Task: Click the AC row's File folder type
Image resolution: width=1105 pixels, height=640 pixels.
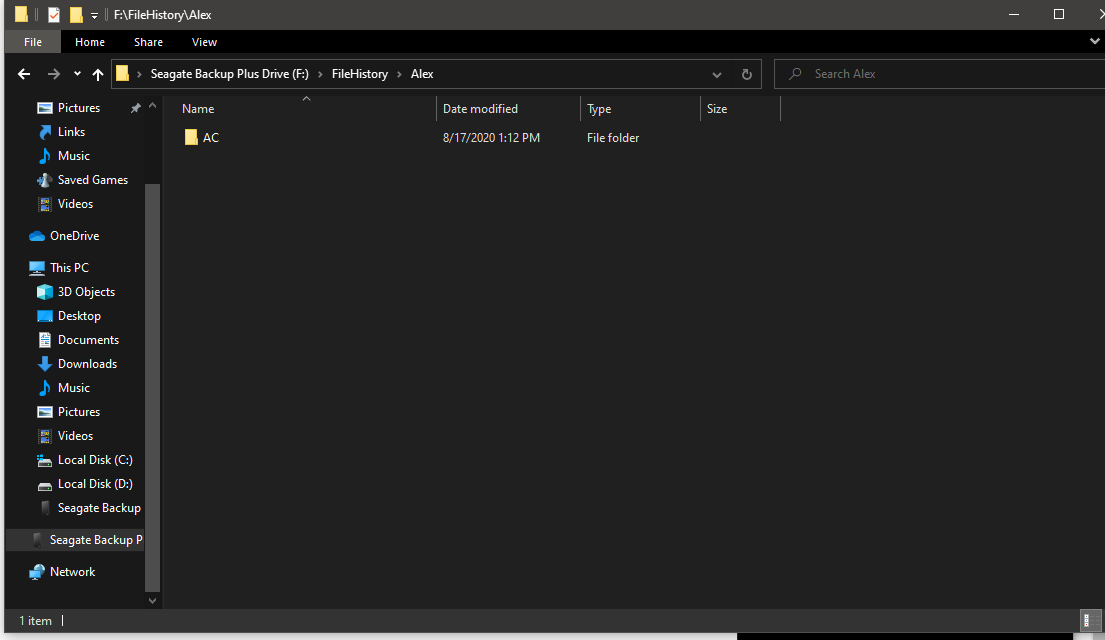Action: click(613, 137)
